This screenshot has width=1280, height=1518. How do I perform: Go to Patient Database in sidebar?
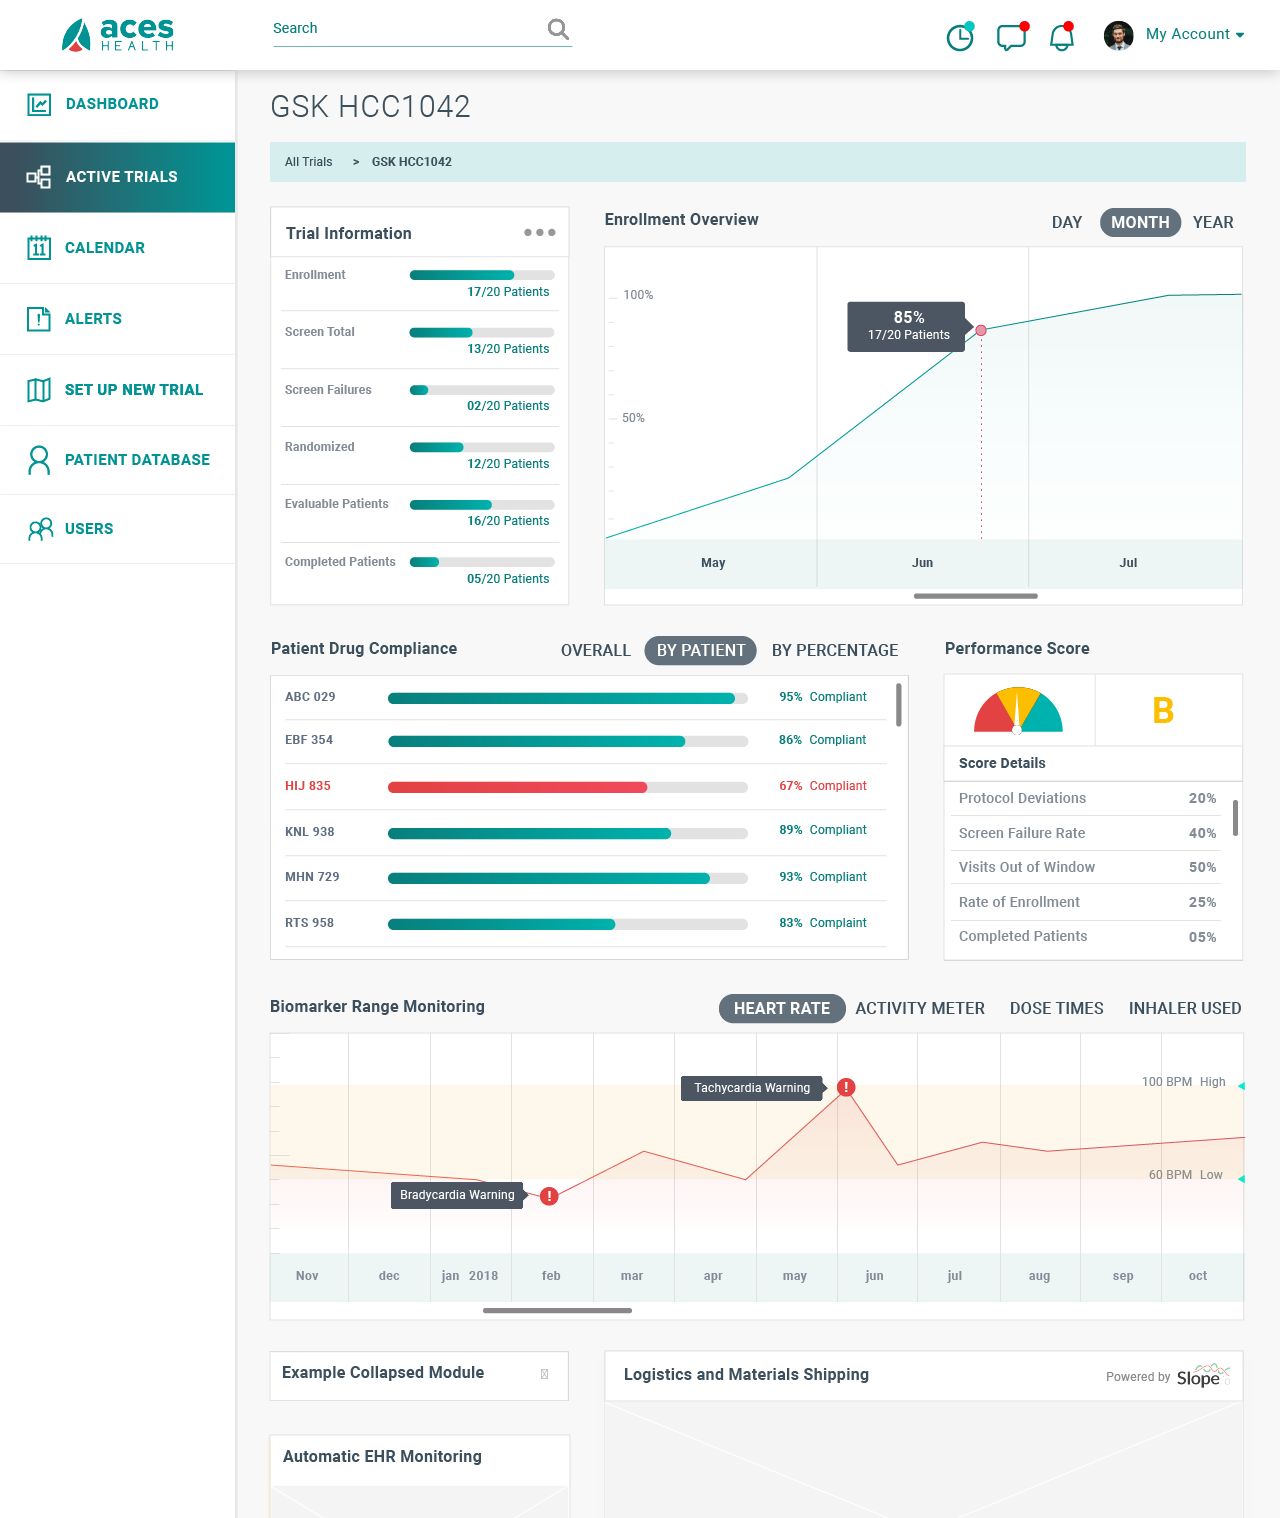click(137, 460)
